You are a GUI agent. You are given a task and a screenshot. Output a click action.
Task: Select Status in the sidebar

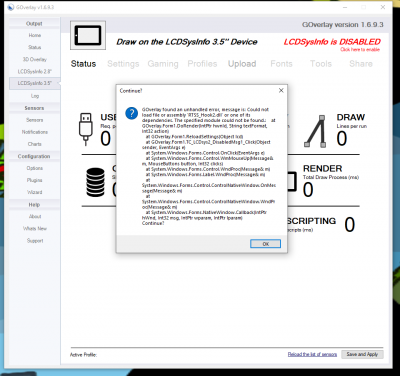(x=35, y=47)
